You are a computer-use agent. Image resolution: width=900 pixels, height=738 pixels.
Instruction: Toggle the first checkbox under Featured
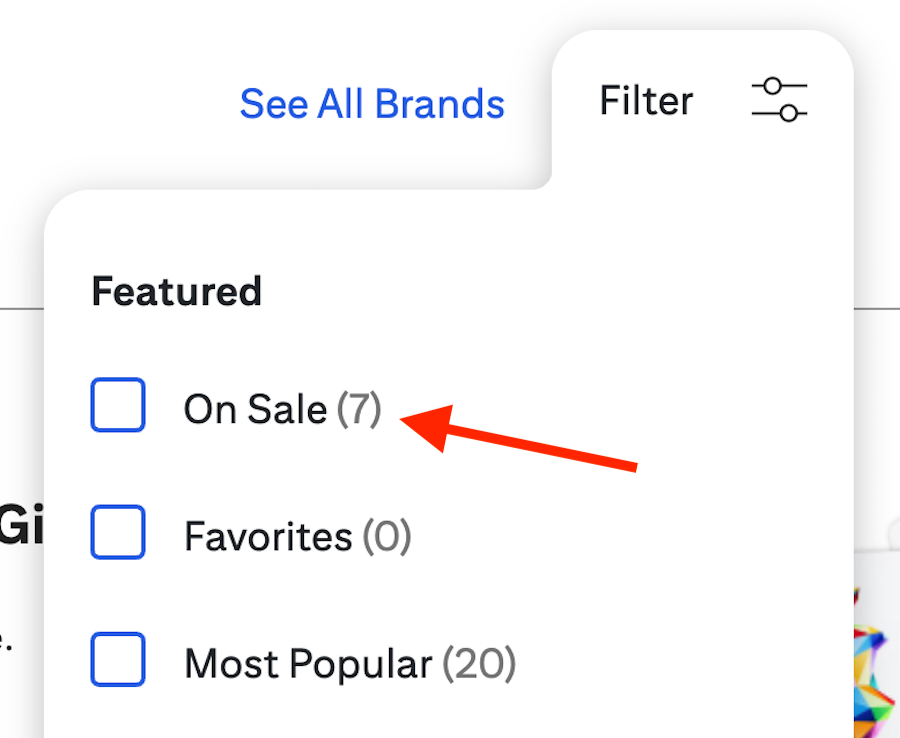point(118,405)
